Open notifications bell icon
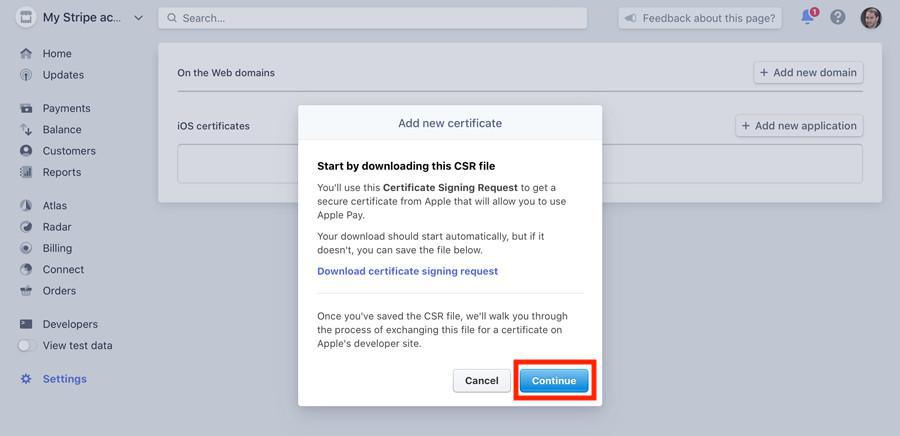 [808, 18]
